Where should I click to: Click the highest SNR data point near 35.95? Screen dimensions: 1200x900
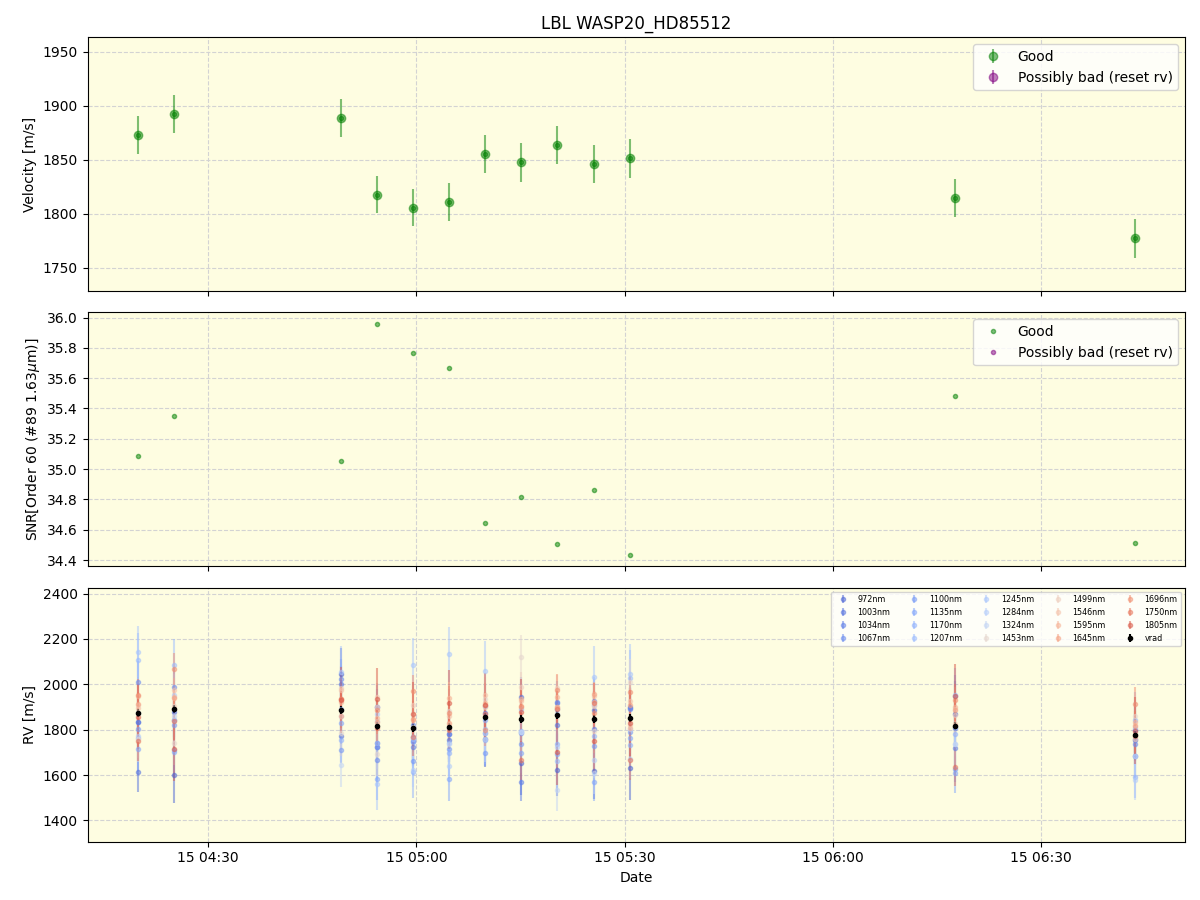coord(377,324)
